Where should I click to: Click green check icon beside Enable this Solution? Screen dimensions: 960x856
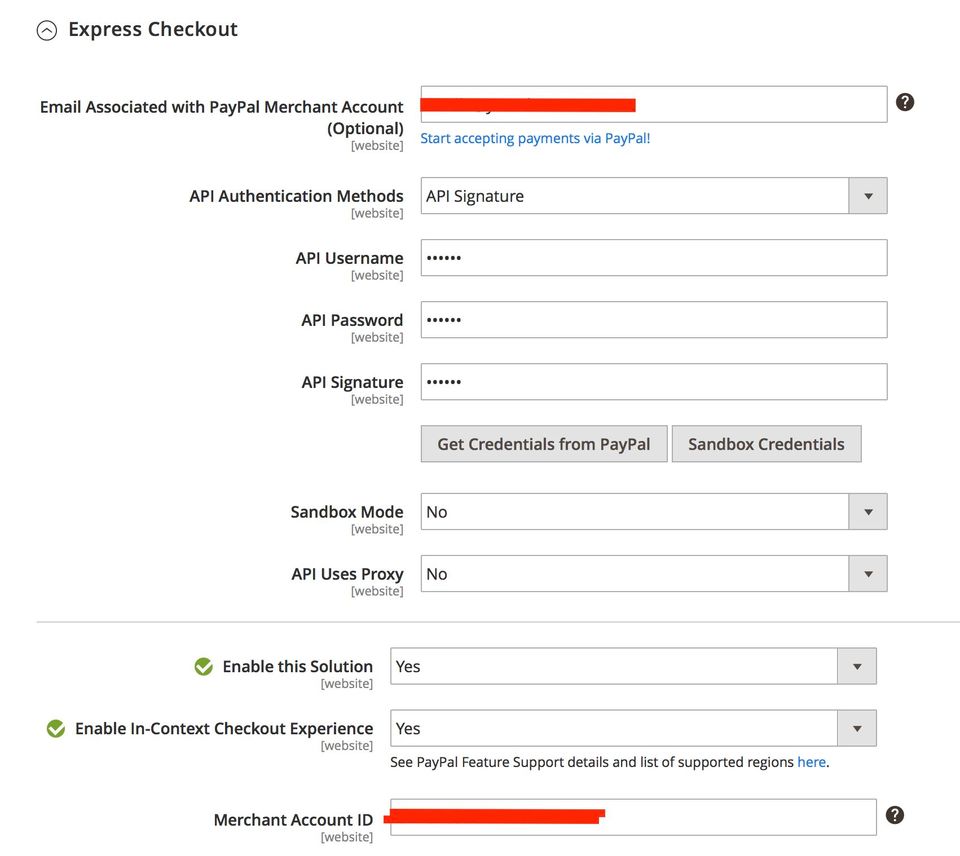pos(203,667)
